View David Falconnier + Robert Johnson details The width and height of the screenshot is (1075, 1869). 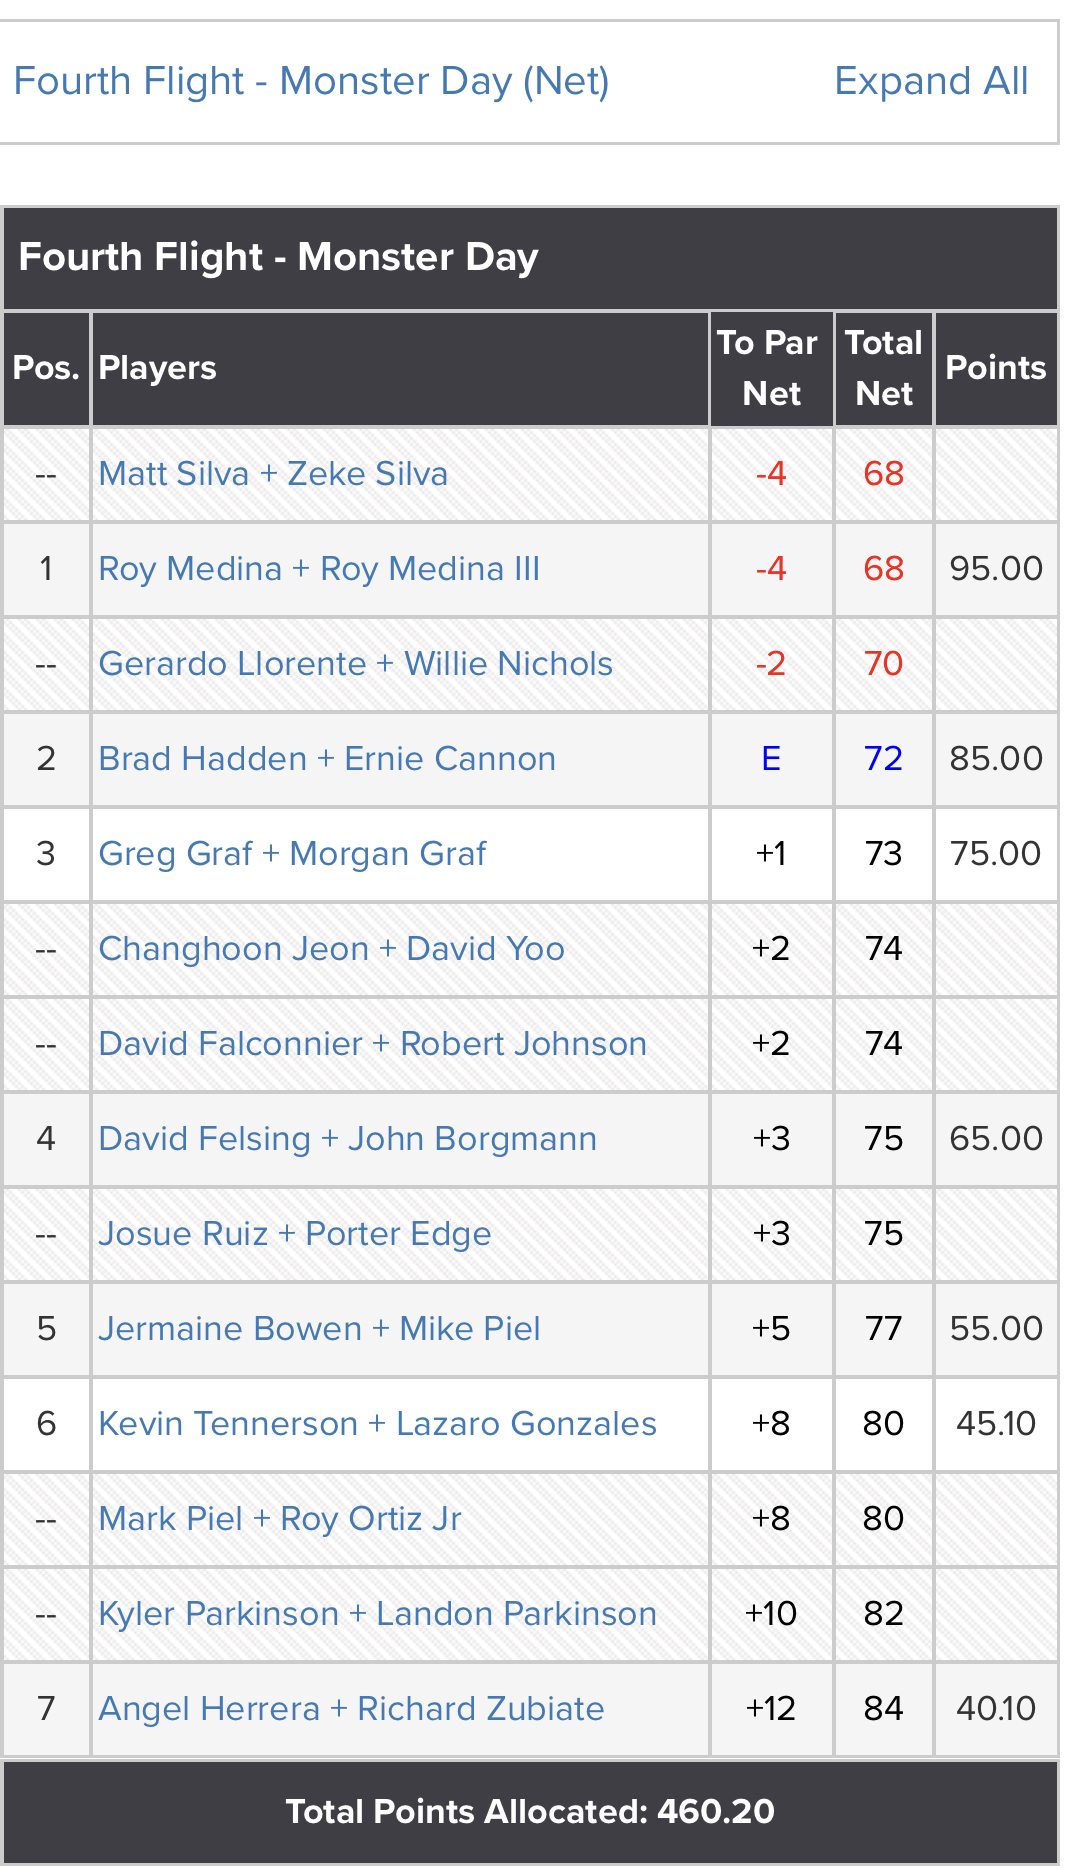tap(372, 1043)
